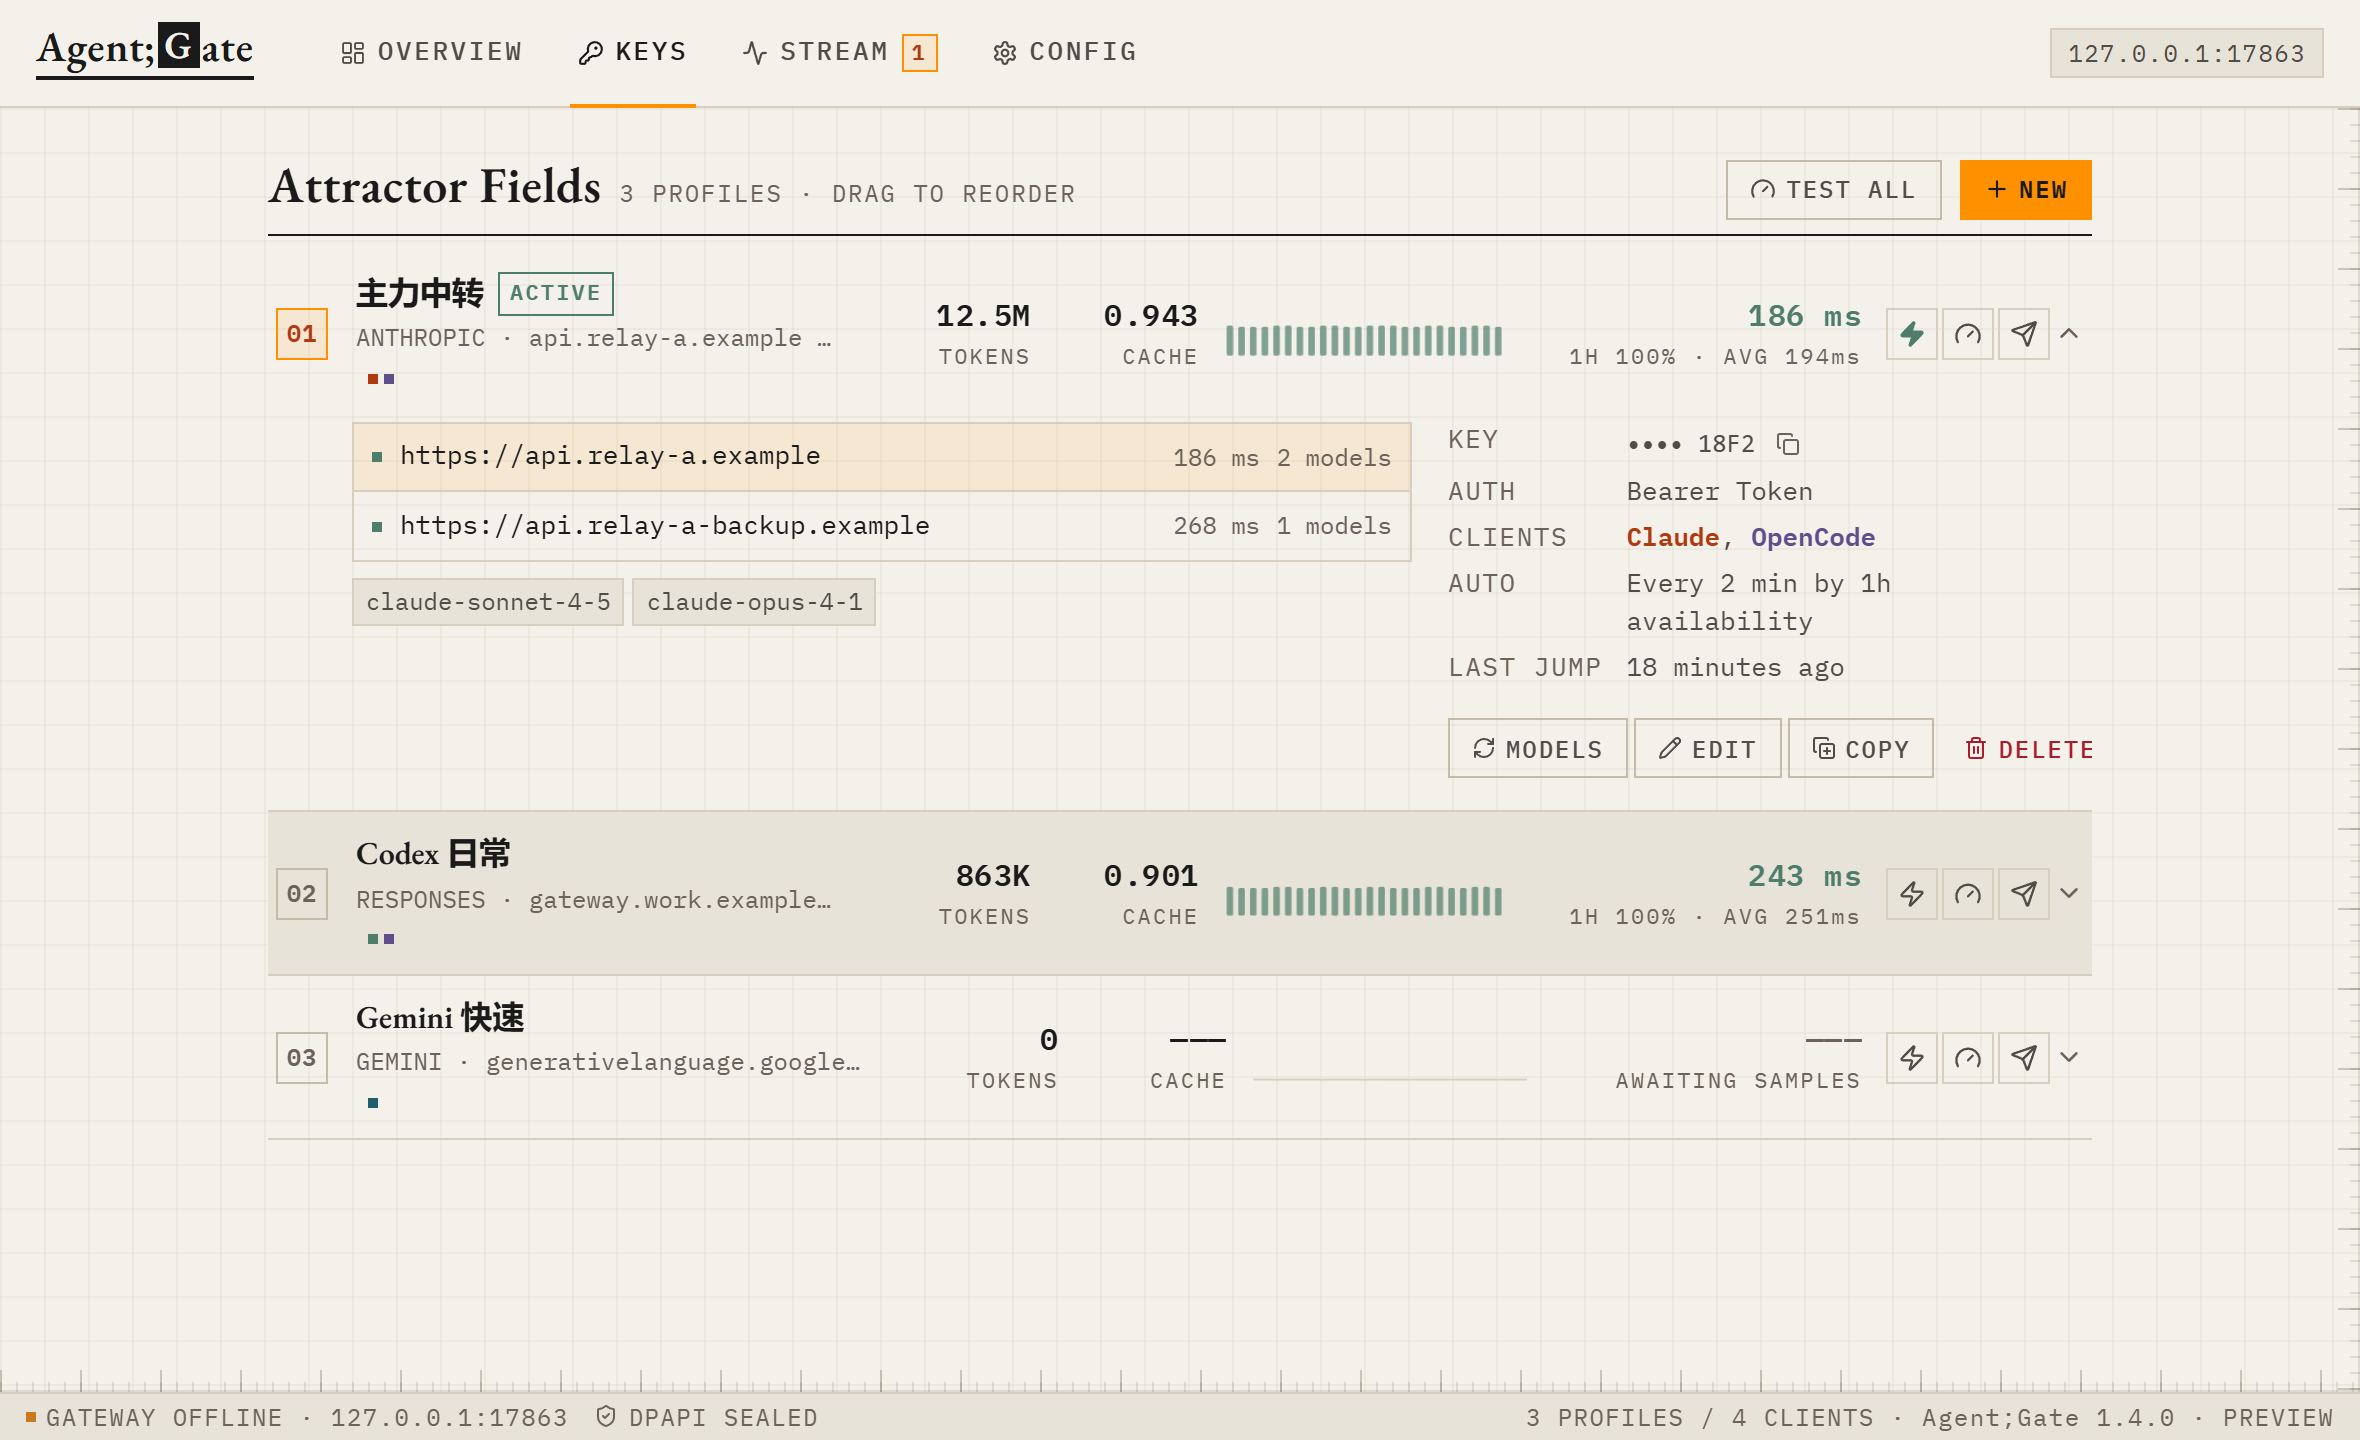The width and height of the screenshot is (2360, 1440).
Task: Click paper plane send icon for 主力中转
Action: [x=2023, y=334]
